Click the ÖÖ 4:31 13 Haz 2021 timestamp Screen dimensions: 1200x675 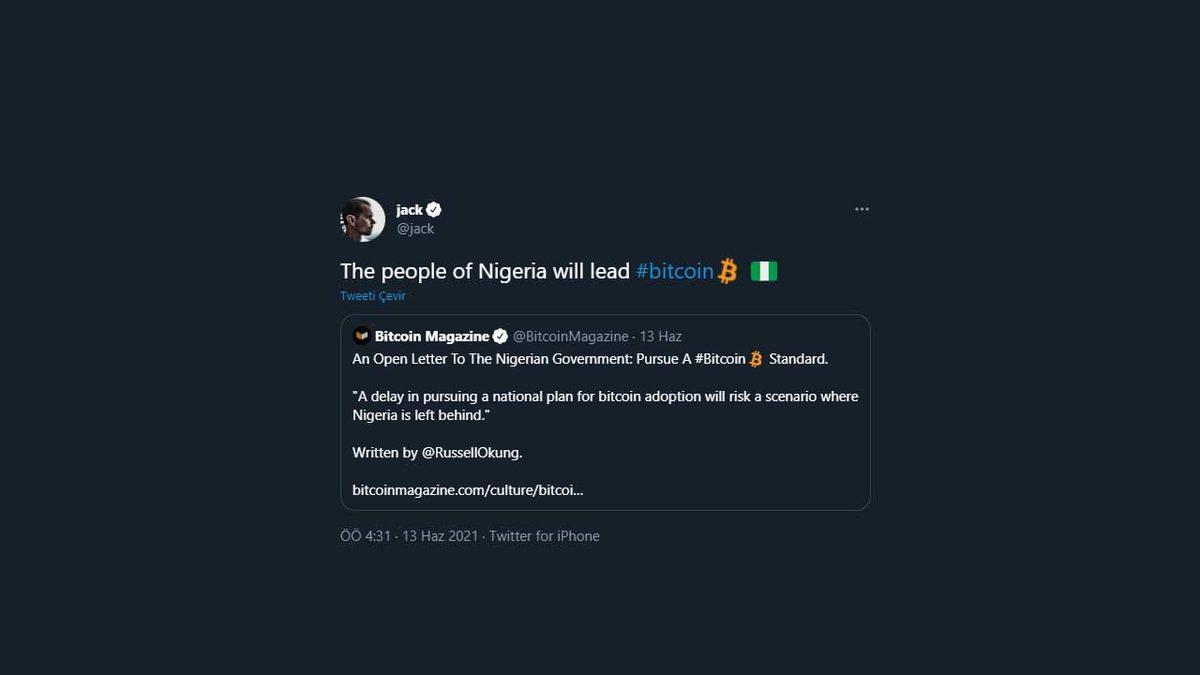pyautogui.click(x=408, y=536)
